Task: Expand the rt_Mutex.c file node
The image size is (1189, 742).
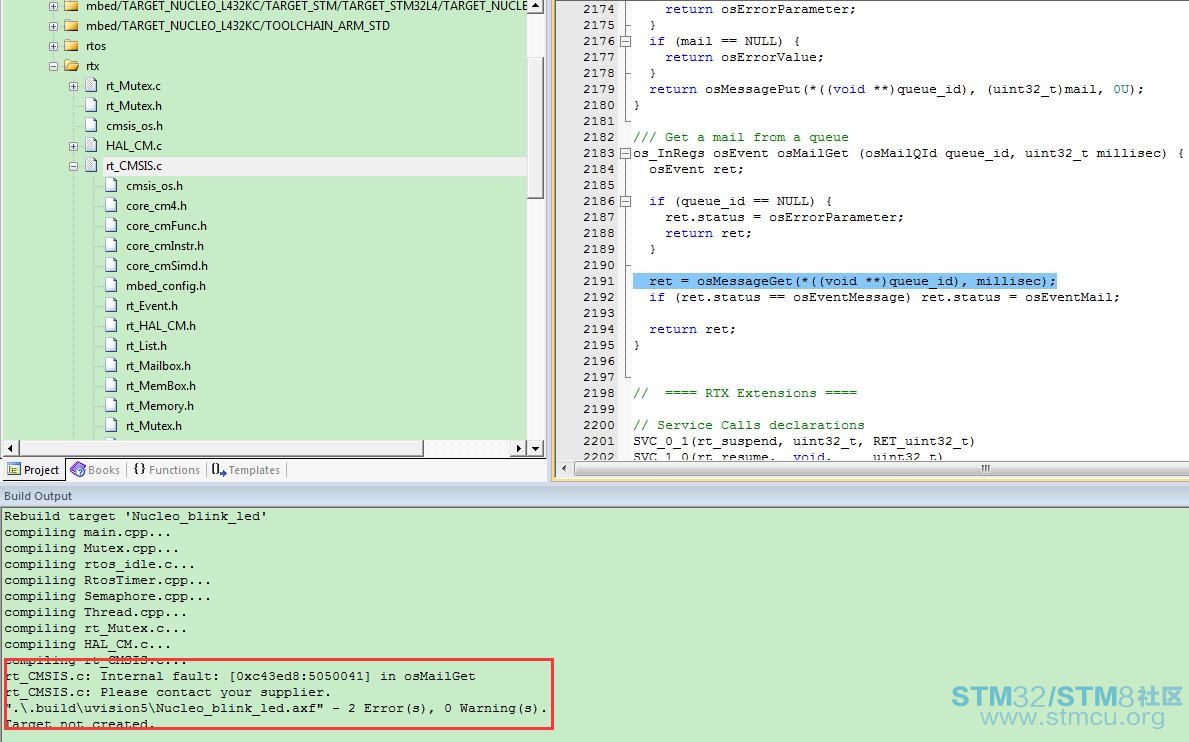Action: [74, 86]
